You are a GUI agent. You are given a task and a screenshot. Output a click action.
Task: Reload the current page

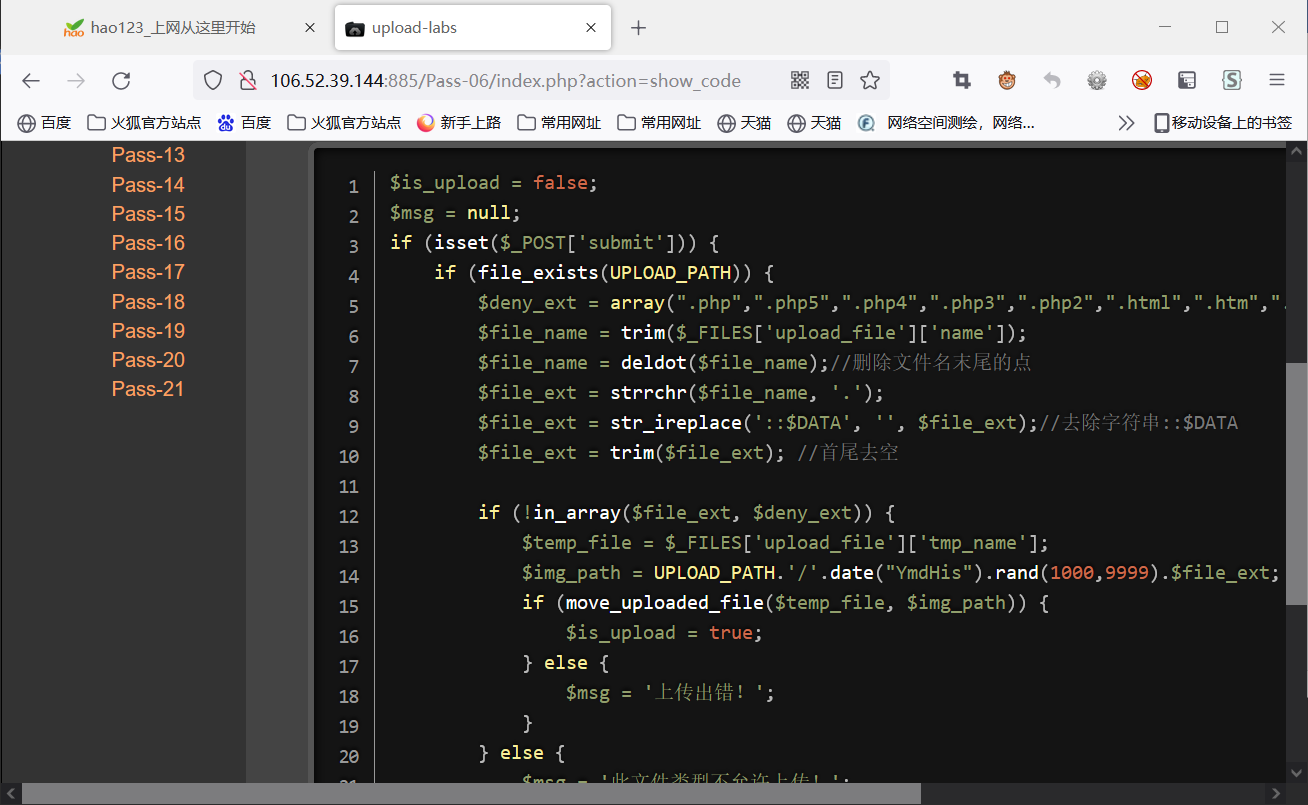pyautogui.click(x=121, y=81)
